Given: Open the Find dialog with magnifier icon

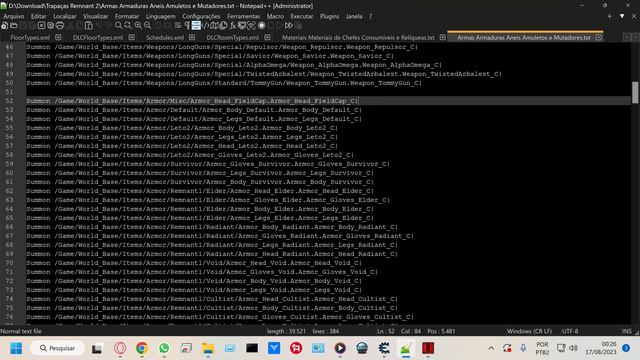Looking at the screenshot, I should click(118, 25).
